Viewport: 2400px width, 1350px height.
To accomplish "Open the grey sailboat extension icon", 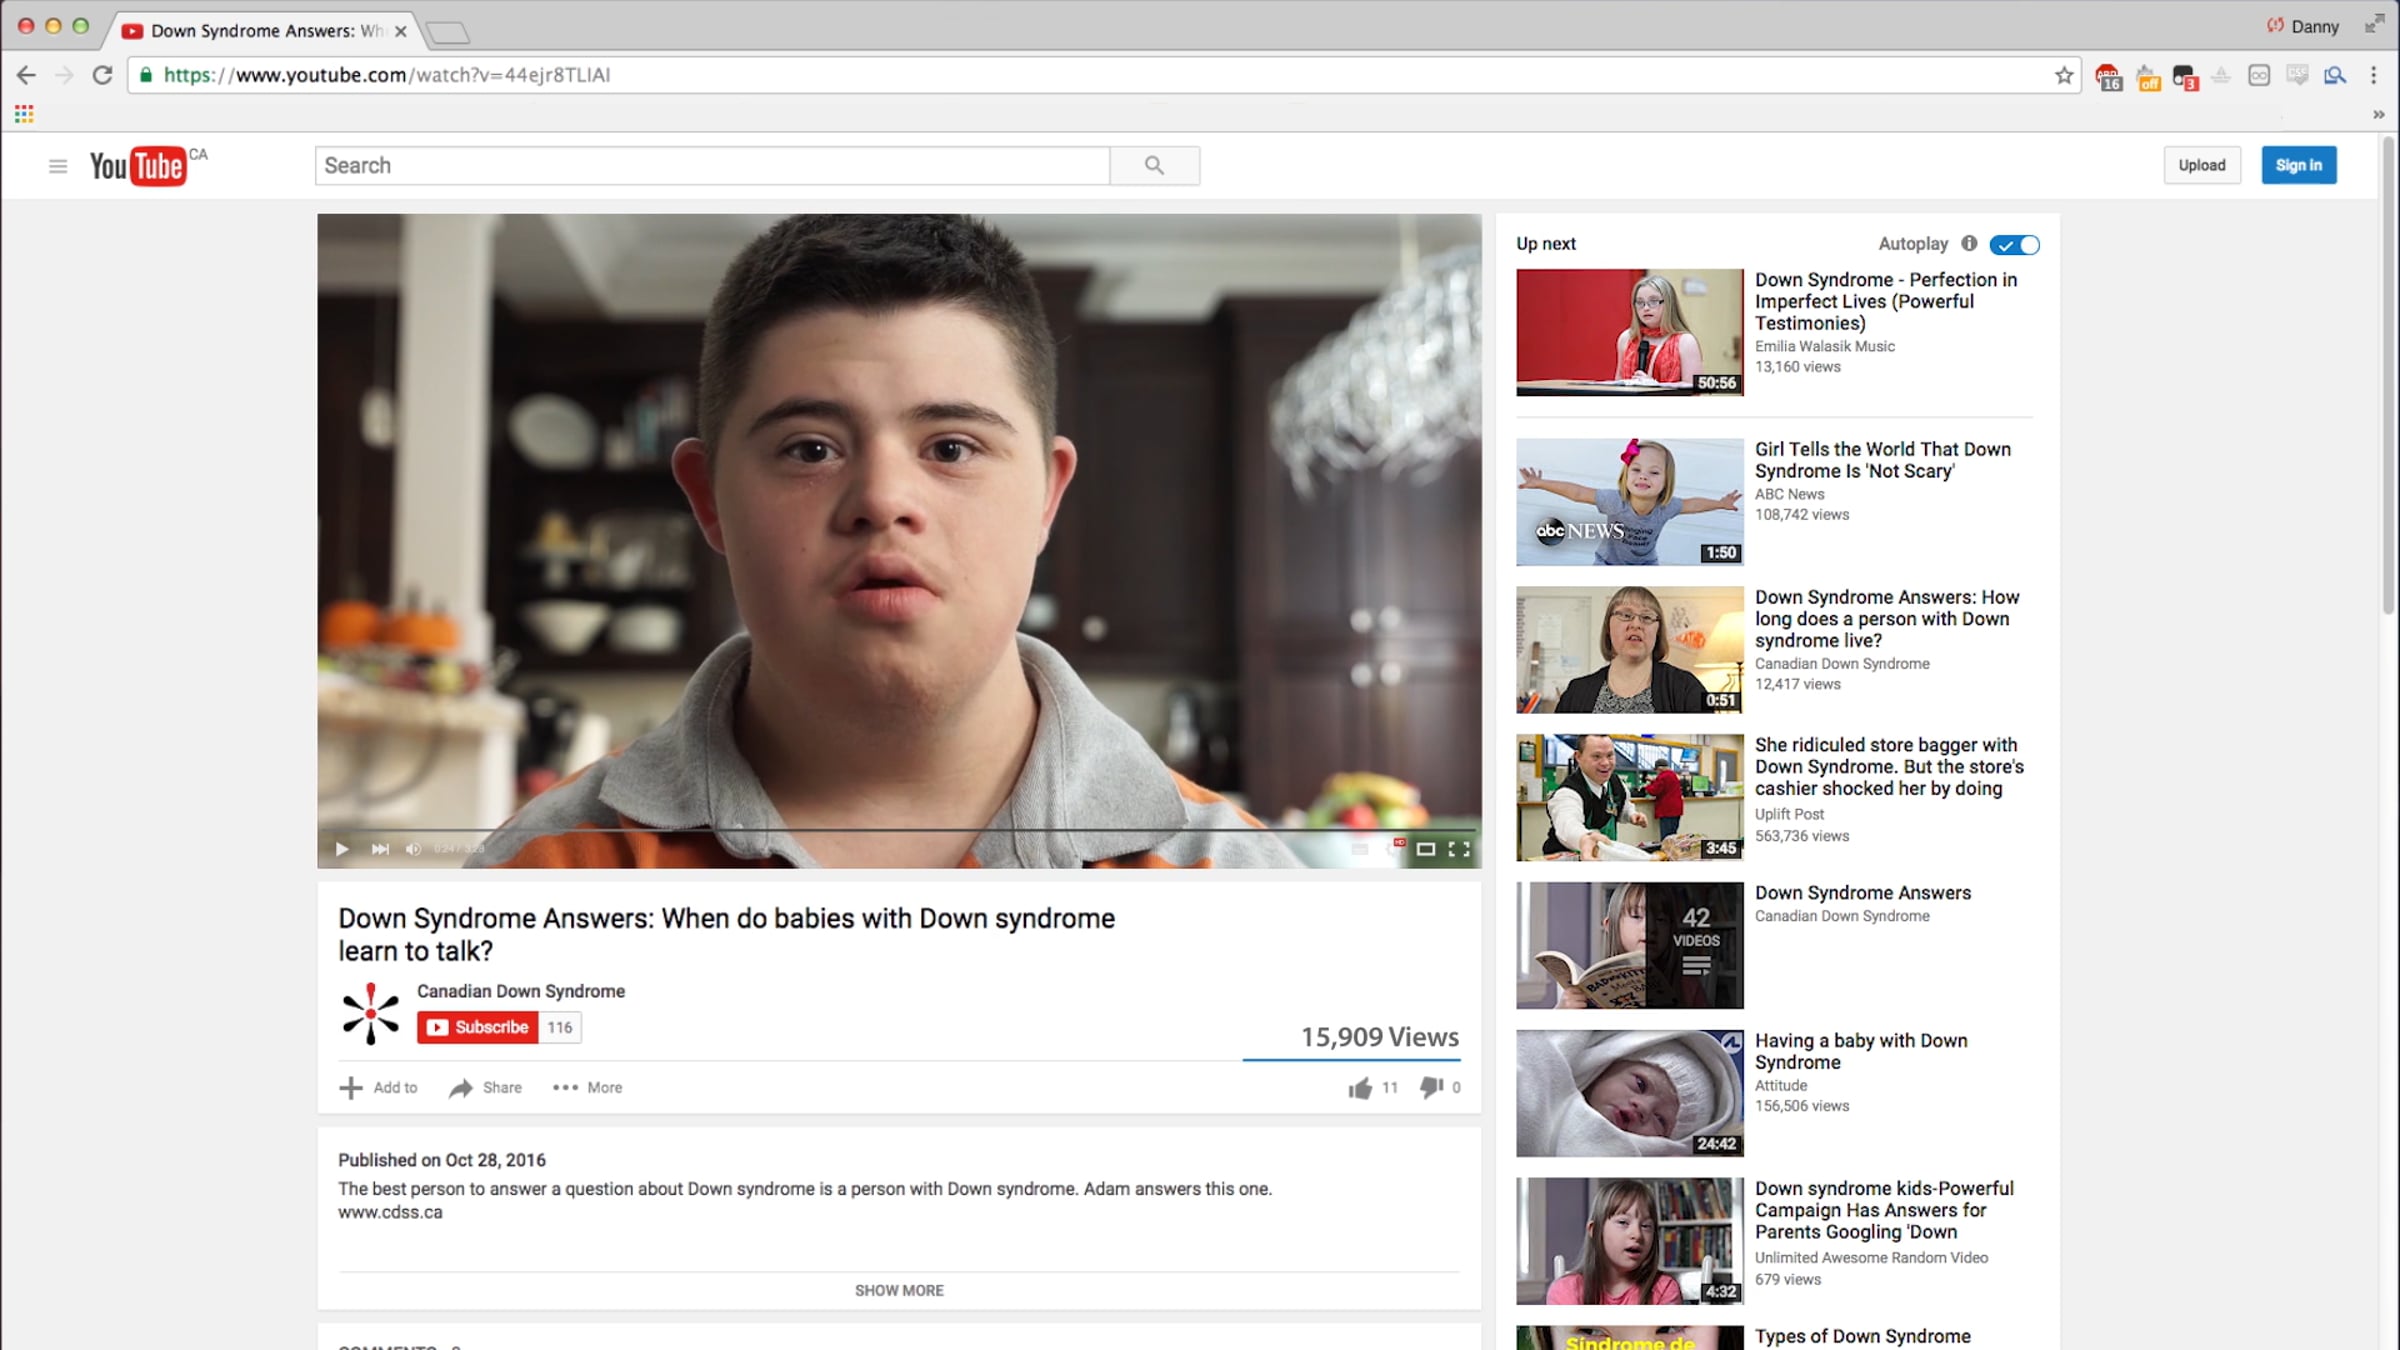I will [2221, 75].
